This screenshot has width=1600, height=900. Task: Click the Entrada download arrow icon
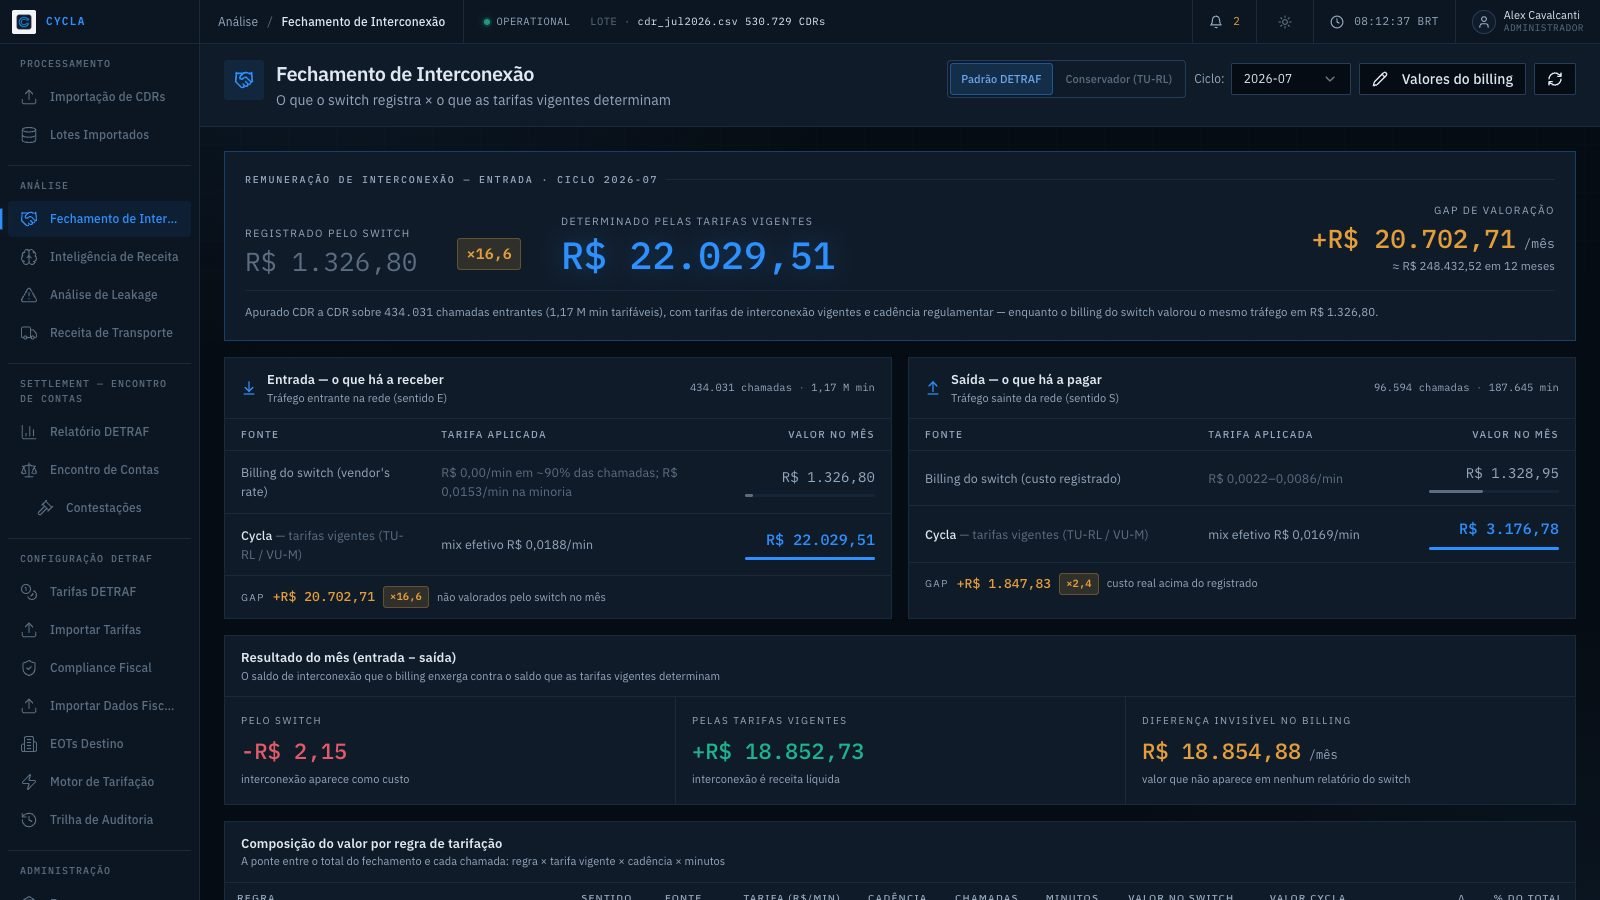pos(249,388)
